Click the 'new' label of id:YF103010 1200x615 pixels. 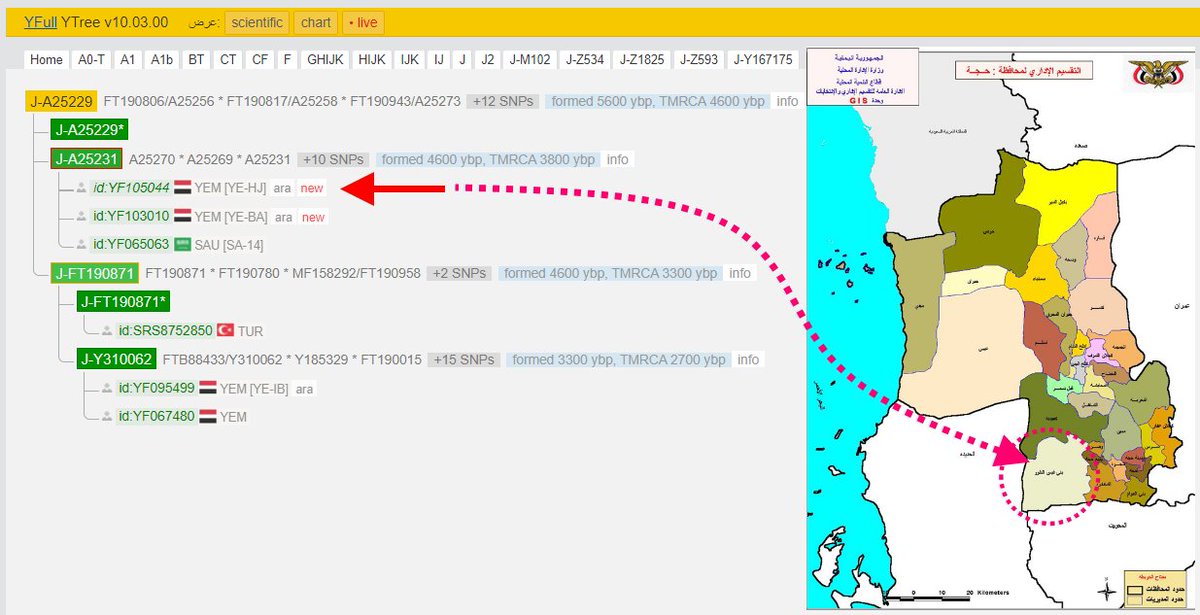314,217
